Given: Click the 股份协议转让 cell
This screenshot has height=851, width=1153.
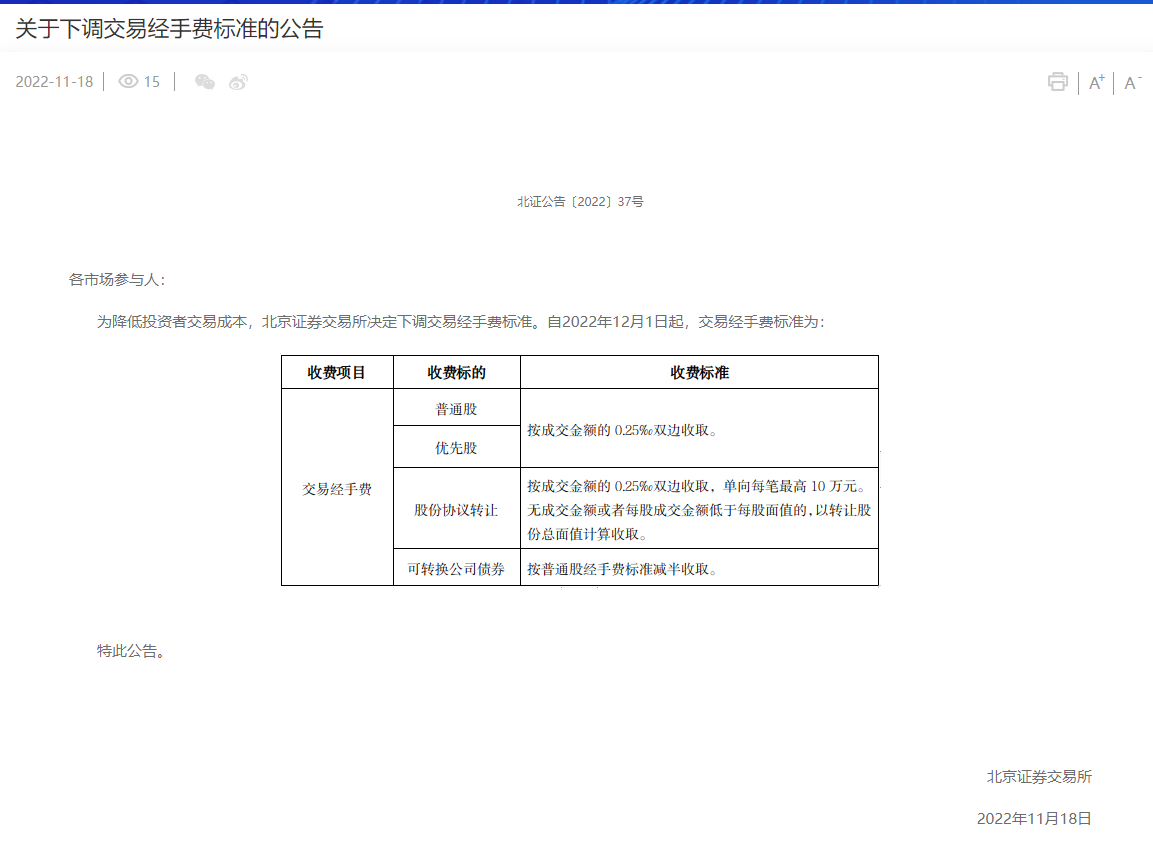Looking at the screenshot, I should [x=456, y=510].
